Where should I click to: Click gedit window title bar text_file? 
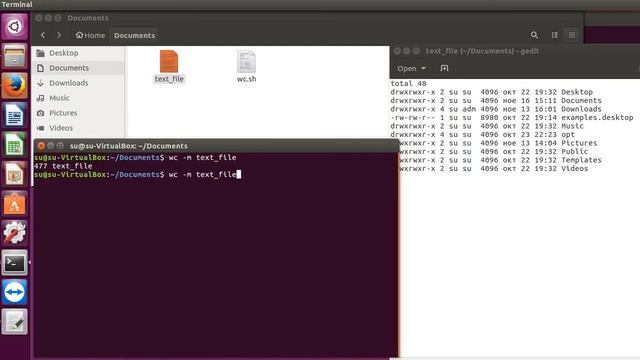(482, 51)
